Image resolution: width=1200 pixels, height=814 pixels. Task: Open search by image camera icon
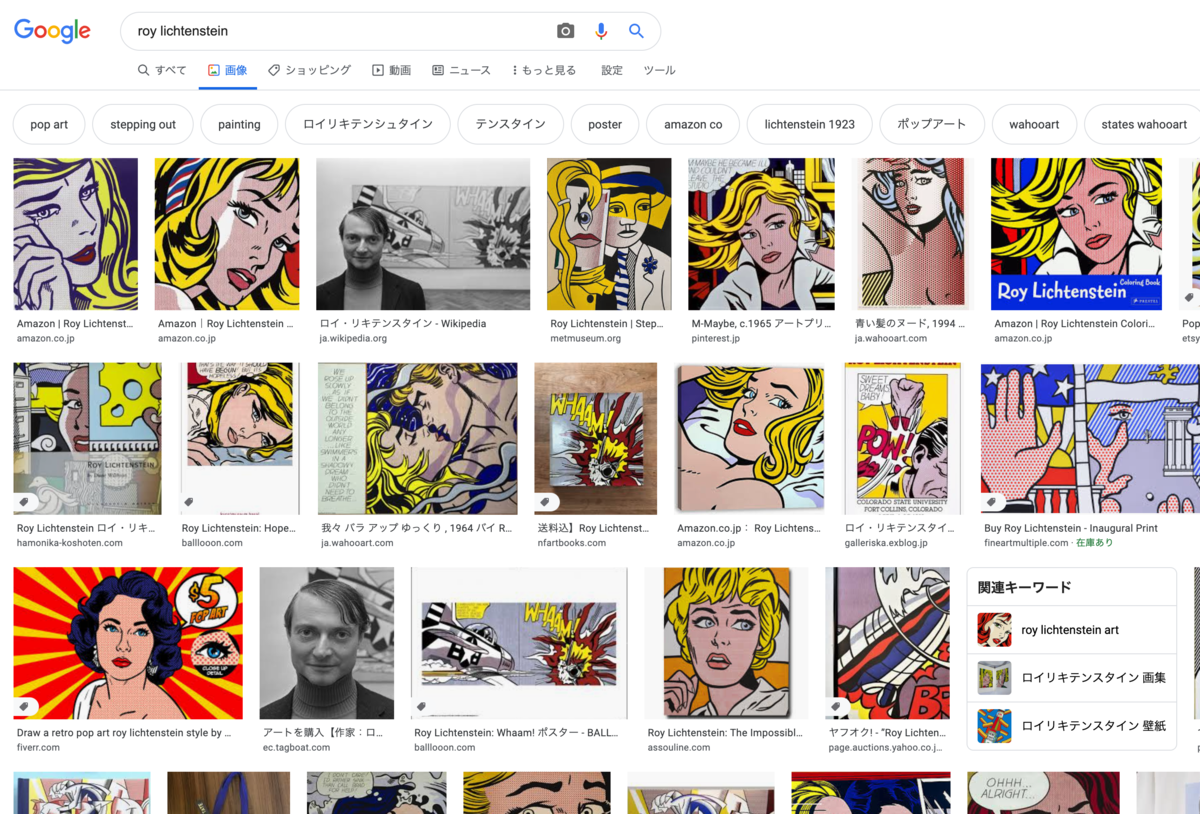tap(566, 31)
